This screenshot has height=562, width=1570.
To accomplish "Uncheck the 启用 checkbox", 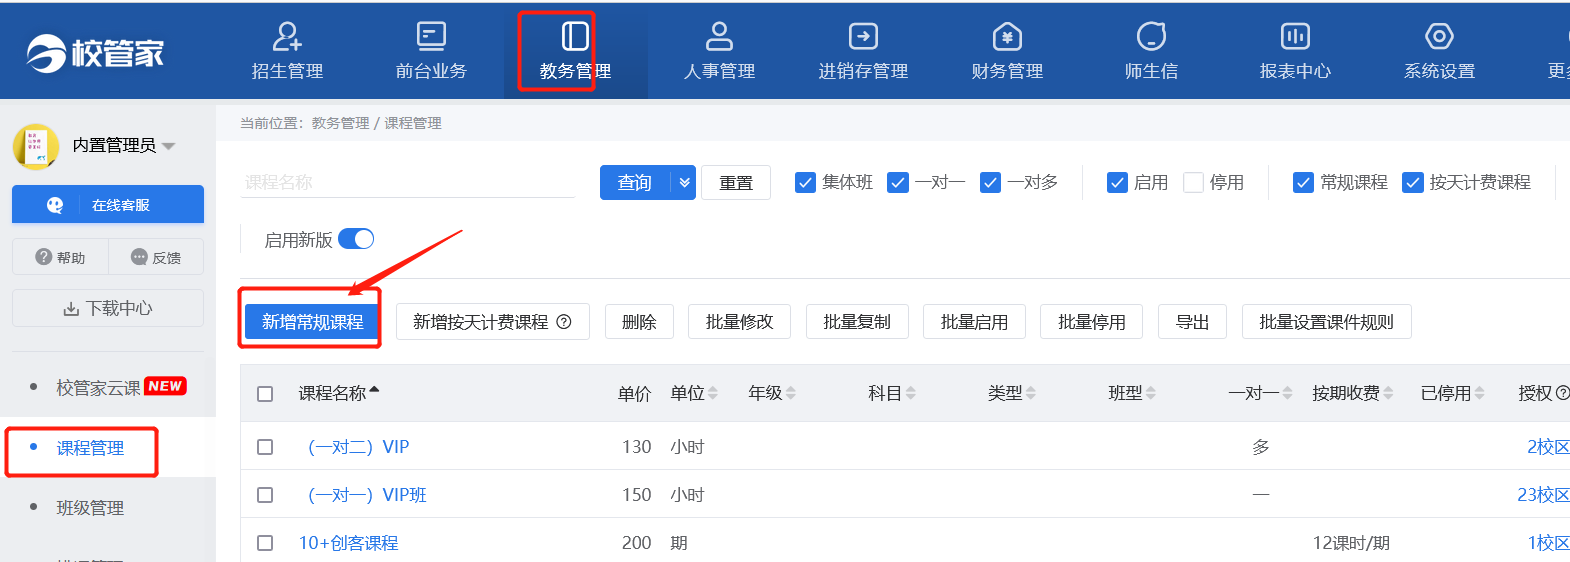I will tap(1118, 183).
